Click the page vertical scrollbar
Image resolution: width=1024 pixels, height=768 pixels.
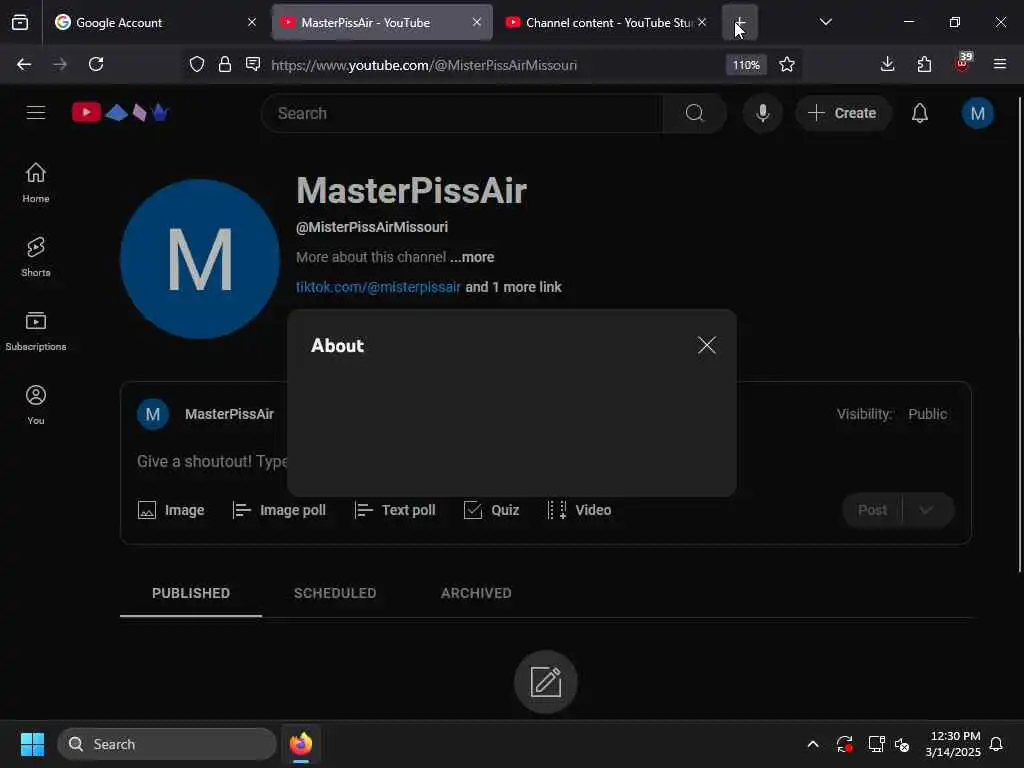tap(1019, 333)
